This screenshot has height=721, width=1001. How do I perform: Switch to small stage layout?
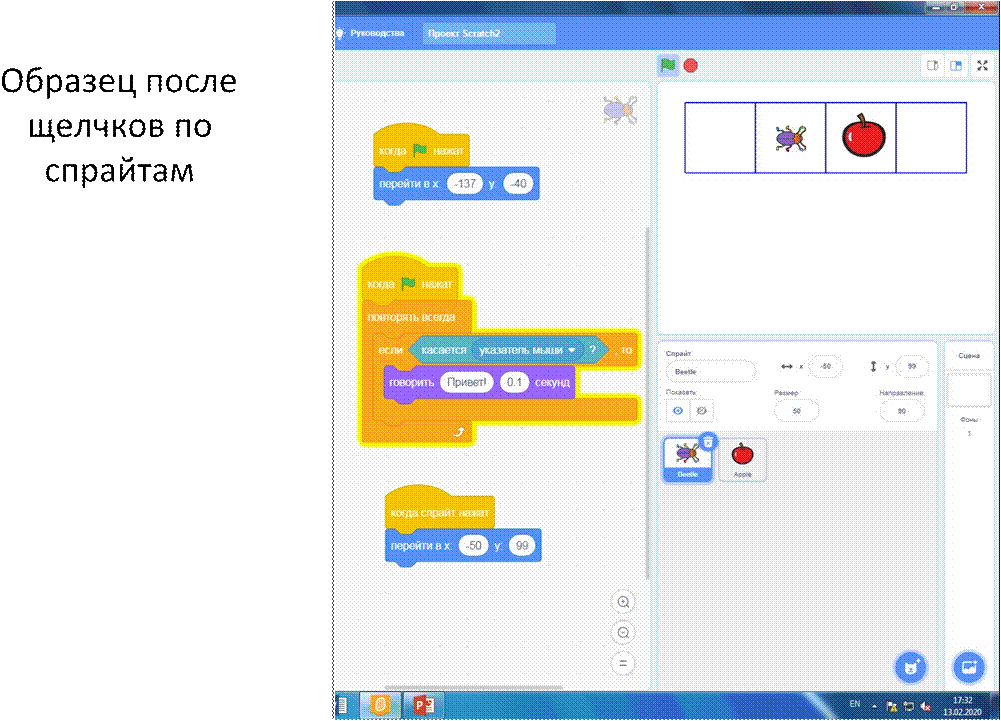point(932,66)
